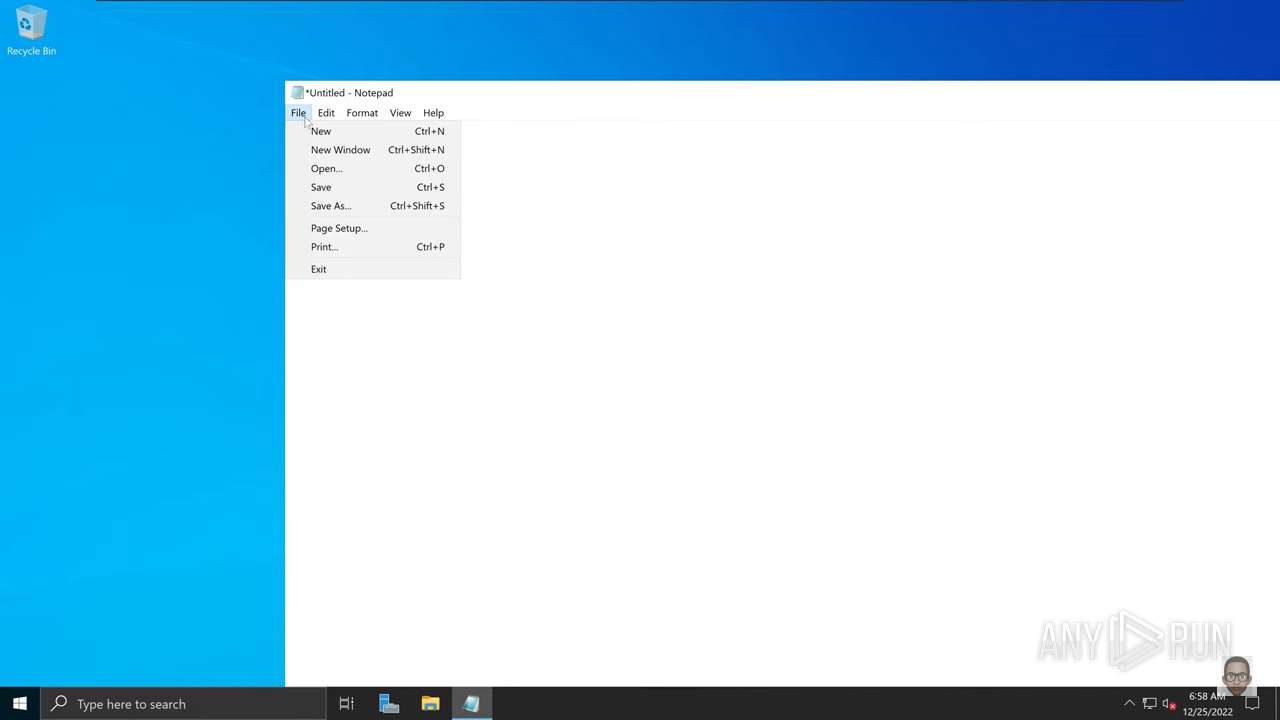The height and width of the screenshot is (720, 1280).
Task: Open the Recycle Bin desktop icon
Action: (31, 31)
